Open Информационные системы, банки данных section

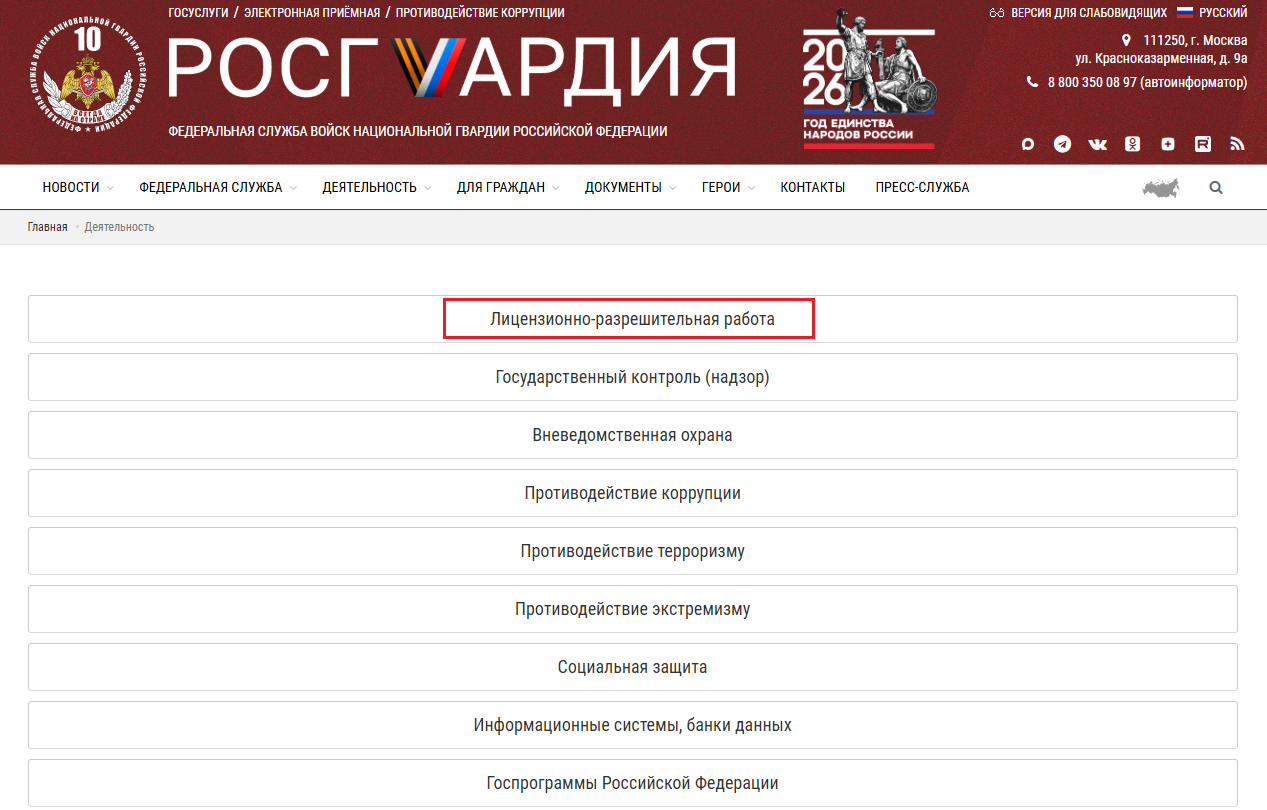point(633,725)
